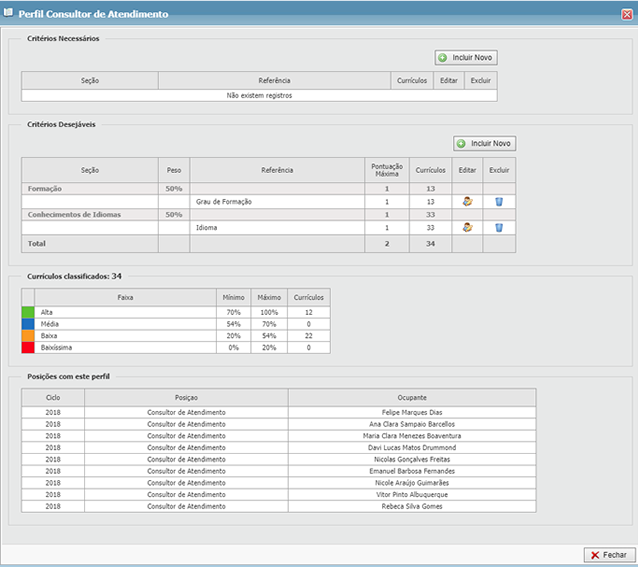Screen dimensions: 638x567
Task: Select the green Alta range swatch
Action: [x=28, y=312]
